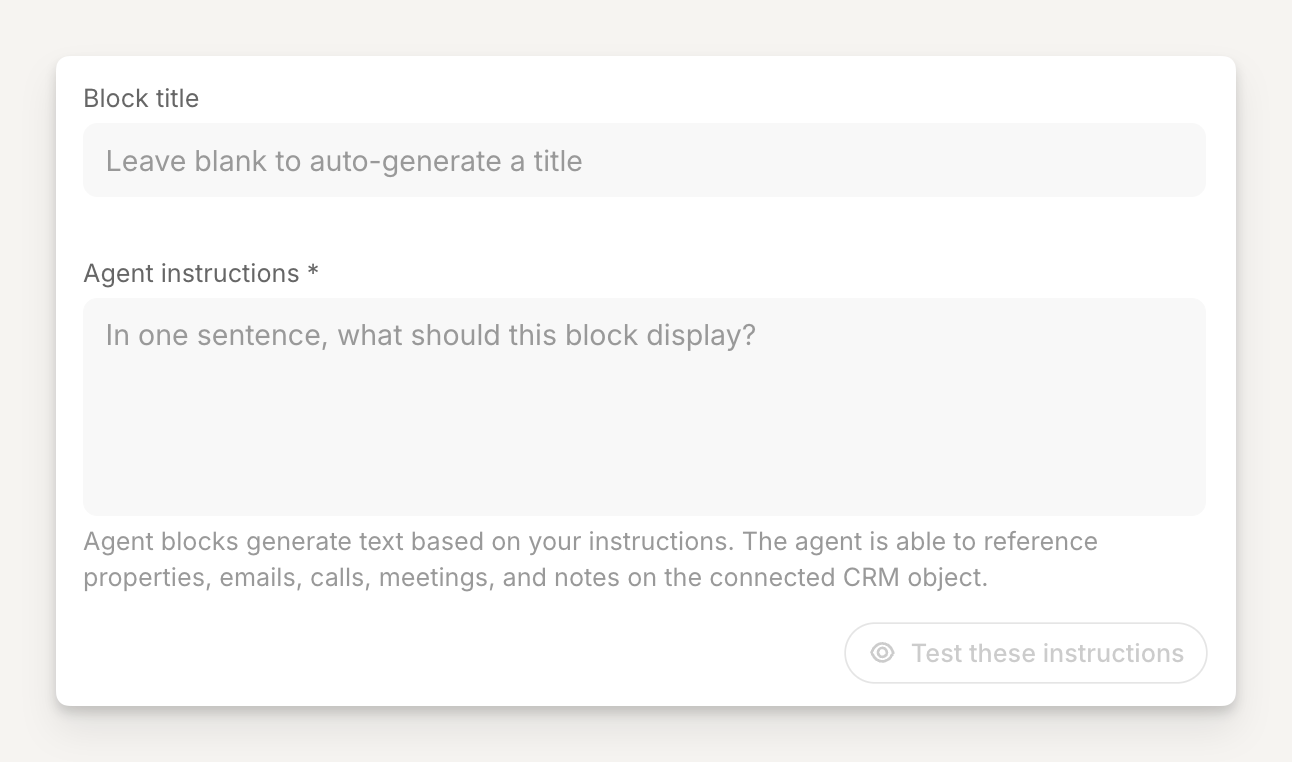Click the white card space left of Test button
Screen dimensions: 1292x762
(x=450, y=653)
